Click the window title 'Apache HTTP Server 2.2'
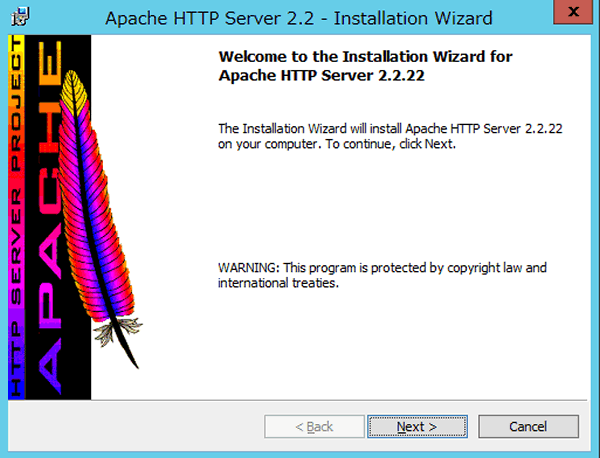600x458 pixels. tap(299, 17)
